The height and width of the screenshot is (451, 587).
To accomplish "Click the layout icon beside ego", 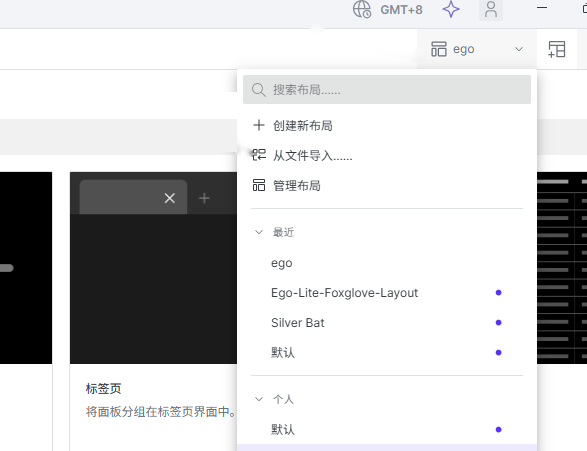I will 439,49.
